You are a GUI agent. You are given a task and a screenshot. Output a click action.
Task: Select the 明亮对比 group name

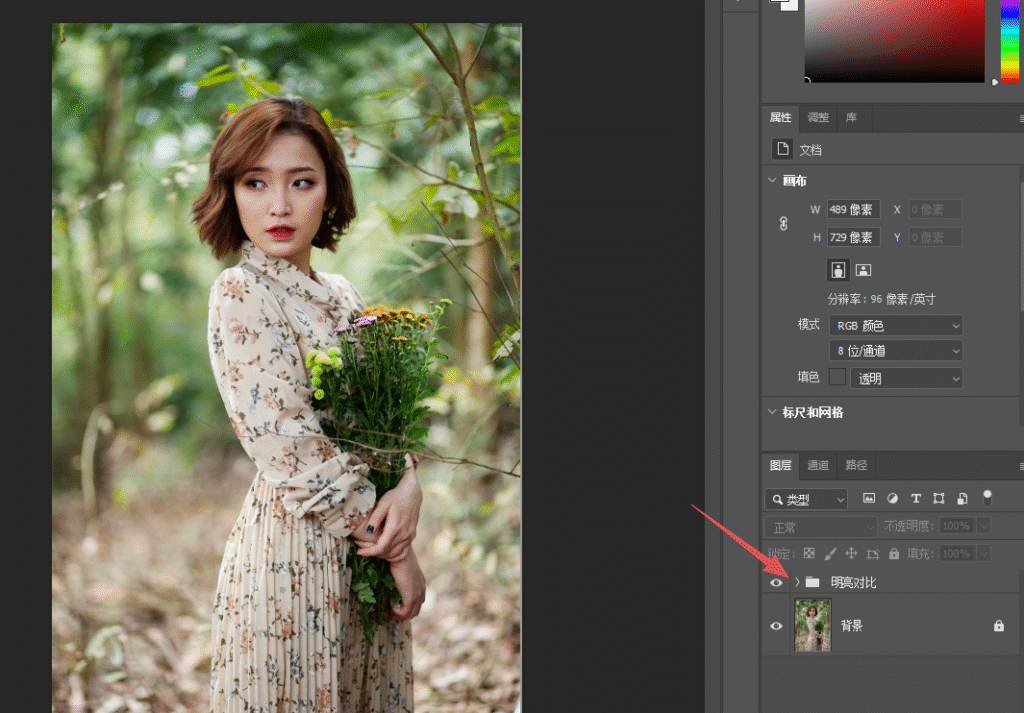(853, 582)
